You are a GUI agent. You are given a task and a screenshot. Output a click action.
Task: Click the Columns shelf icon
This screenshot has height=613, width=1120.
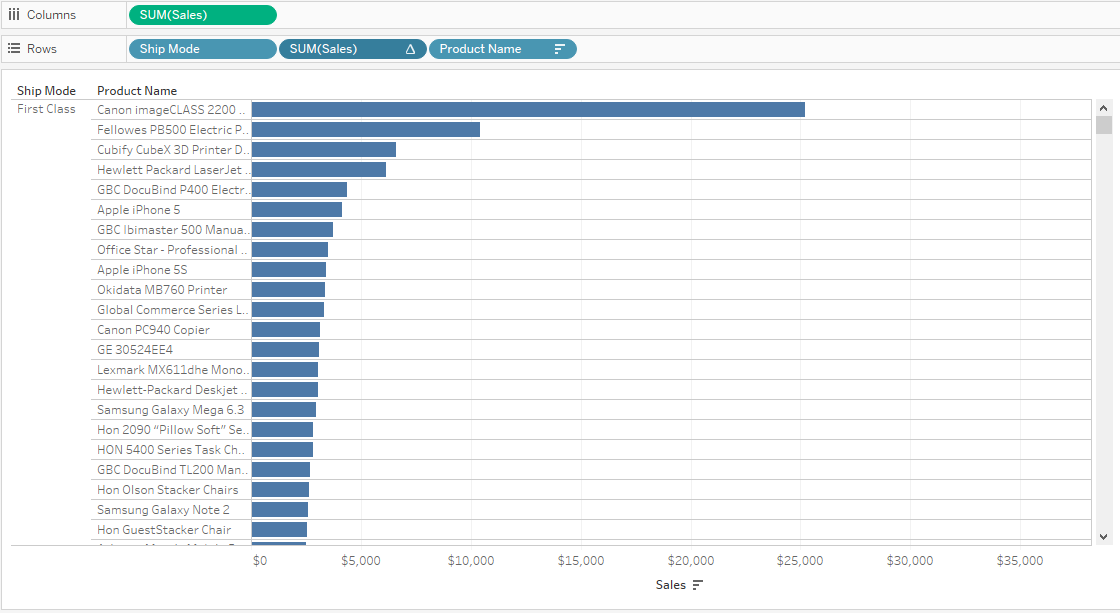tap(14, 15)
